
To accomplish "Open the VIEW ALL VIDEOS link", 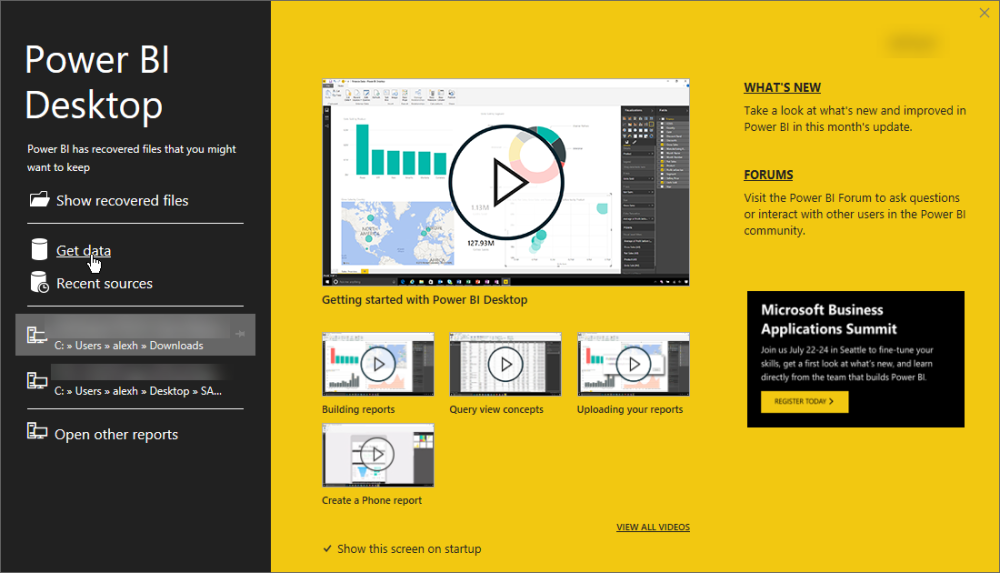I will 653,527.
